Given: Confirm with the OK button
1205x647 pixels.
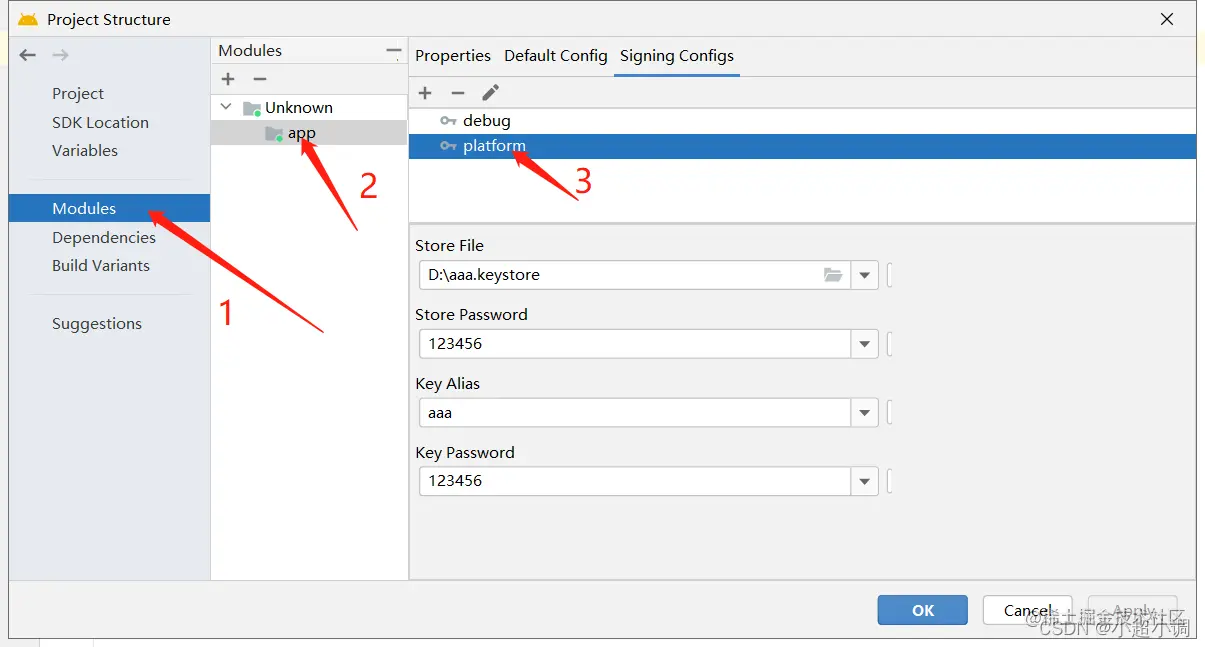Looking at the screenshot, I should point(922,610).
